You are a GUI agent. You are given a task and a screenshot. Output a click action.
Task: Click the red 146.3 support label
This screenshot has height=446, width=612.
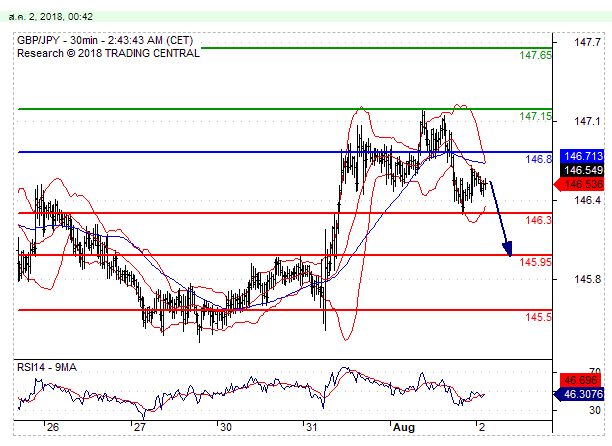(539, 220)
